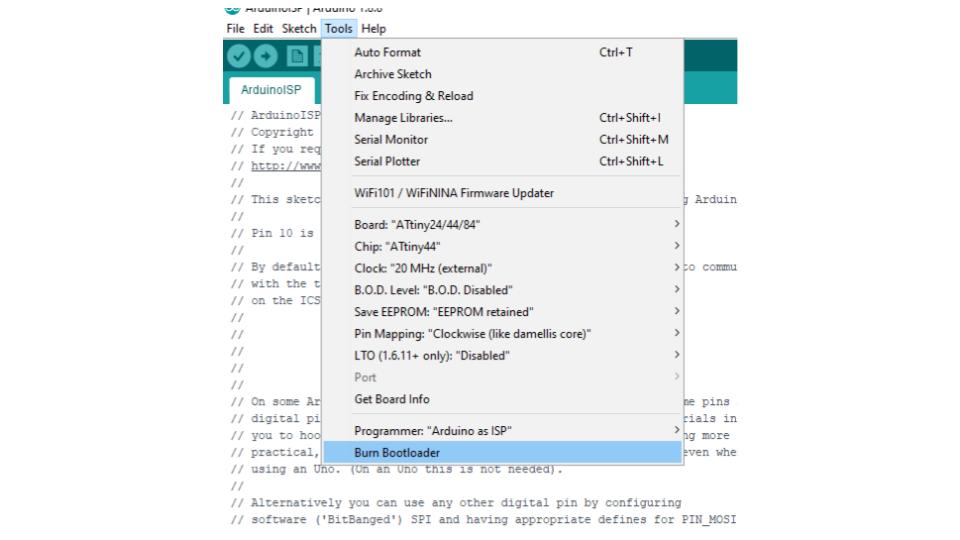
Task: Open the File menu
Action: (235, 29)
